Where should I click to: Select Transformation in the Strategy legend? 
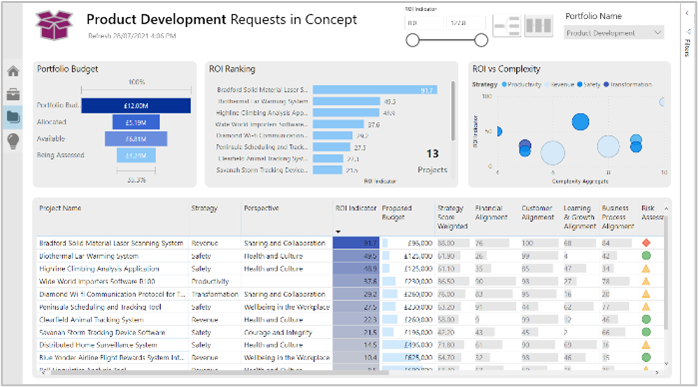pos(628,84)
